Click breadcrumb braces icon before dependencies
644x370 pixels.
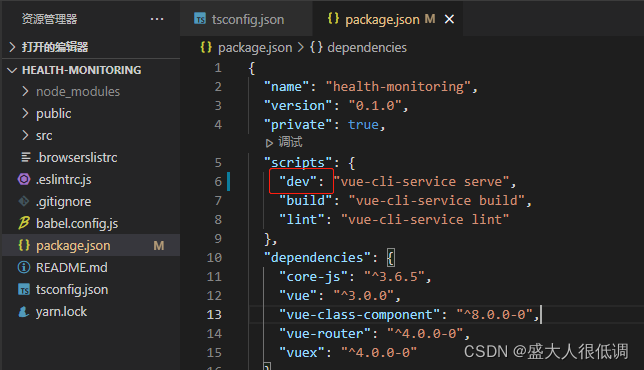point(316,47)
